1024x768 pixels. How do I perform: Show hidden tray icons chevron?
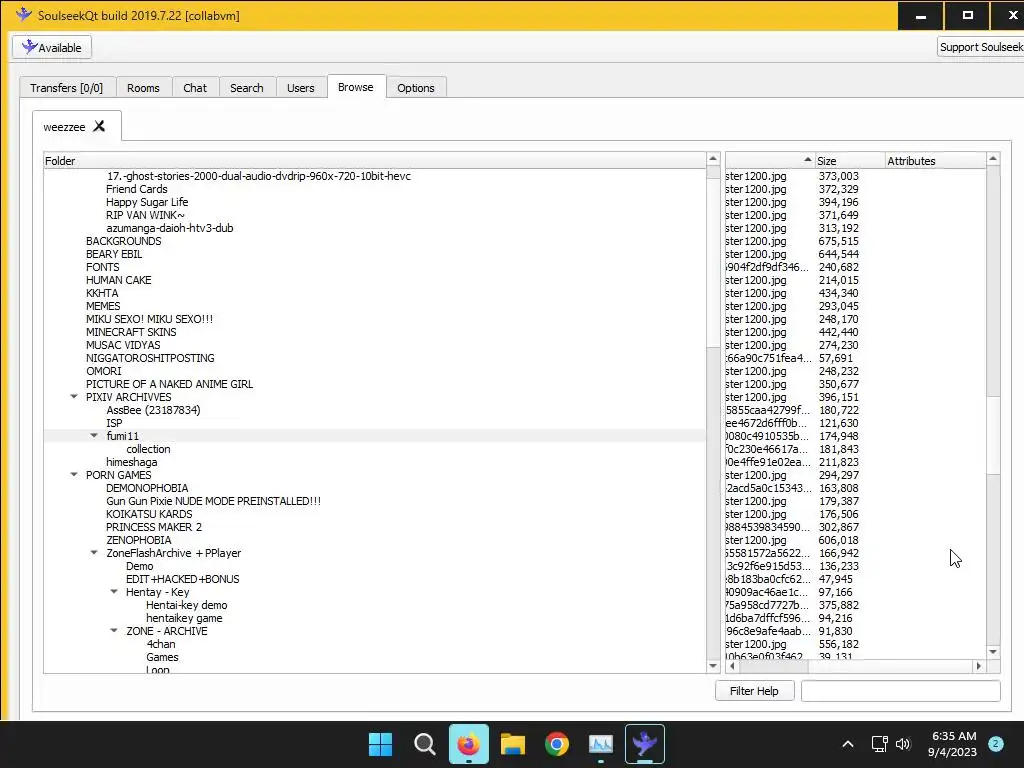point(848,744)
